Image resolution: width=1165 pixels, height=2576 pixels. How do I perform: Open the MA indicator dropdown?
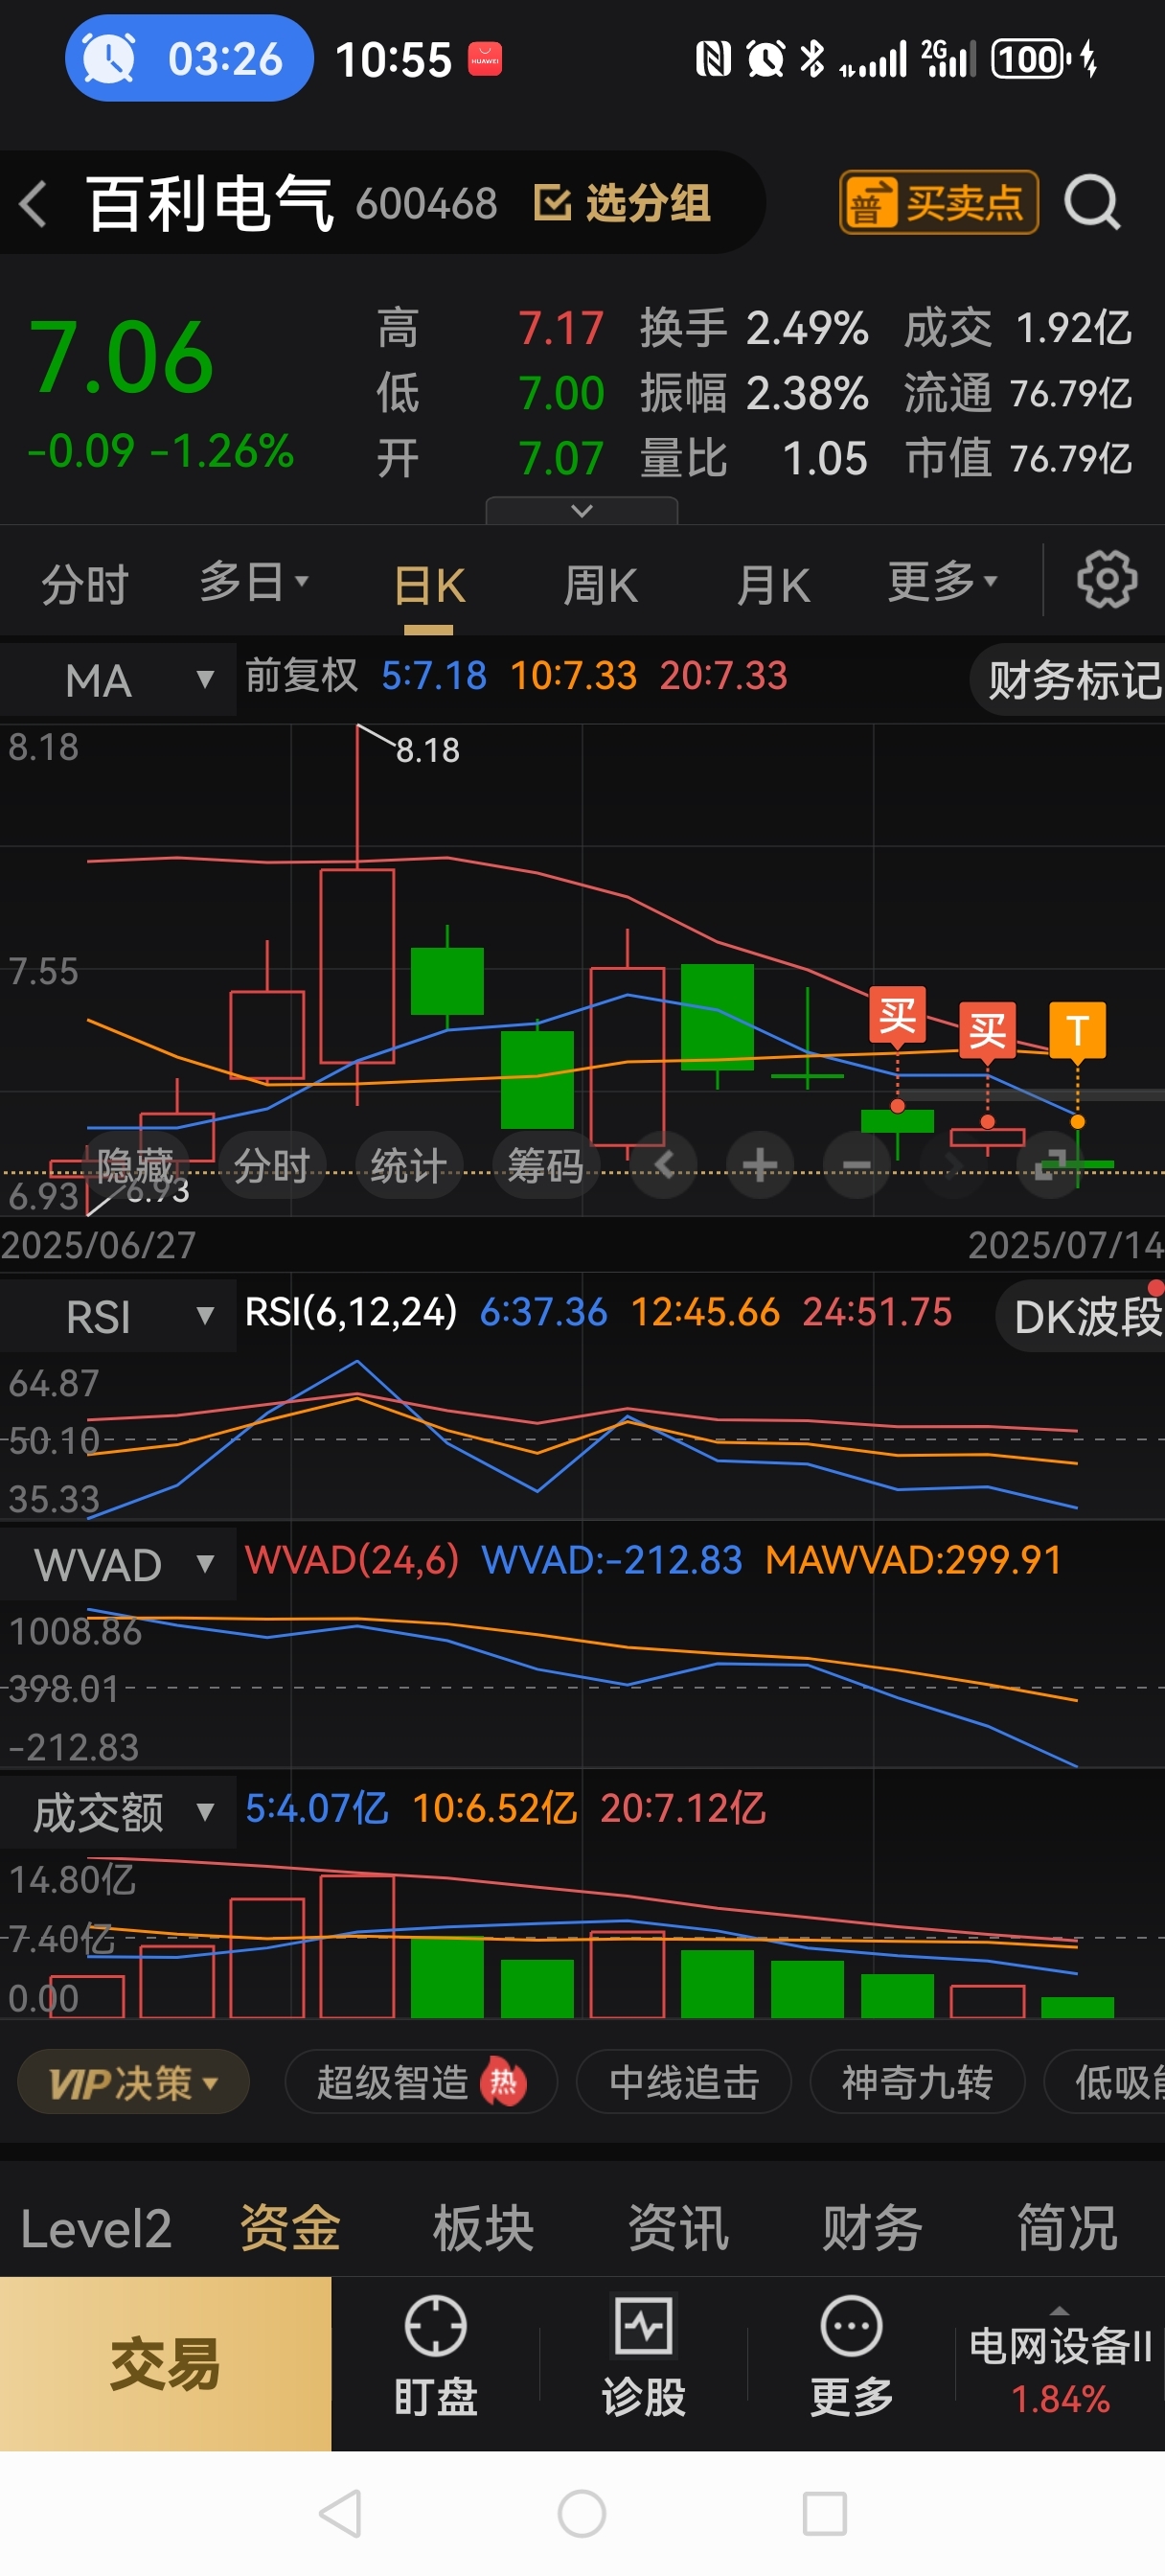coord(118,680)
